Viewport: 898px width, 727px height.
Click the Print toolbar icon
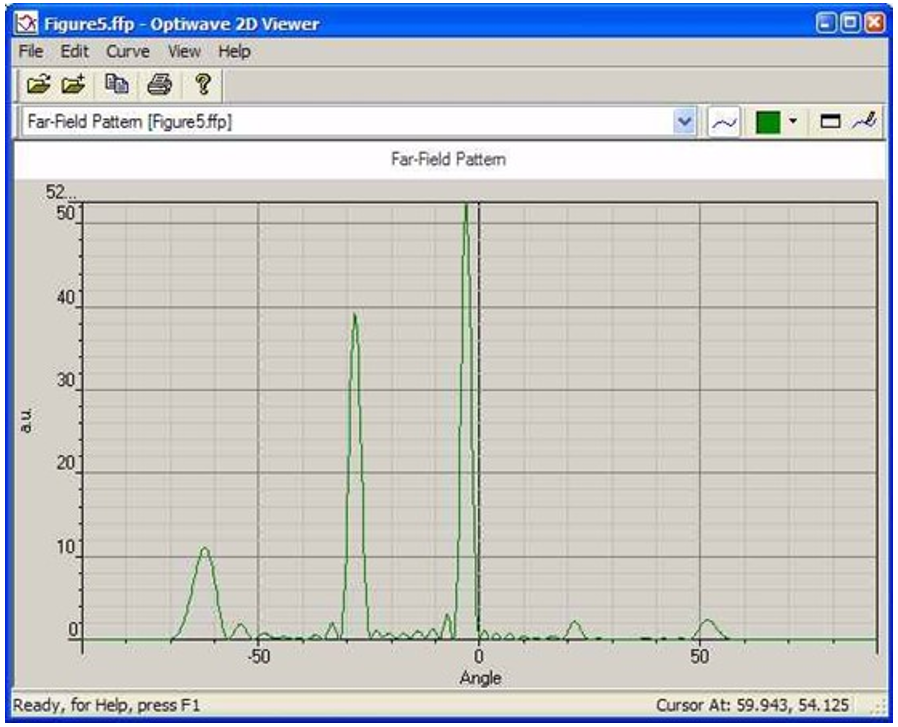(158, 85)
